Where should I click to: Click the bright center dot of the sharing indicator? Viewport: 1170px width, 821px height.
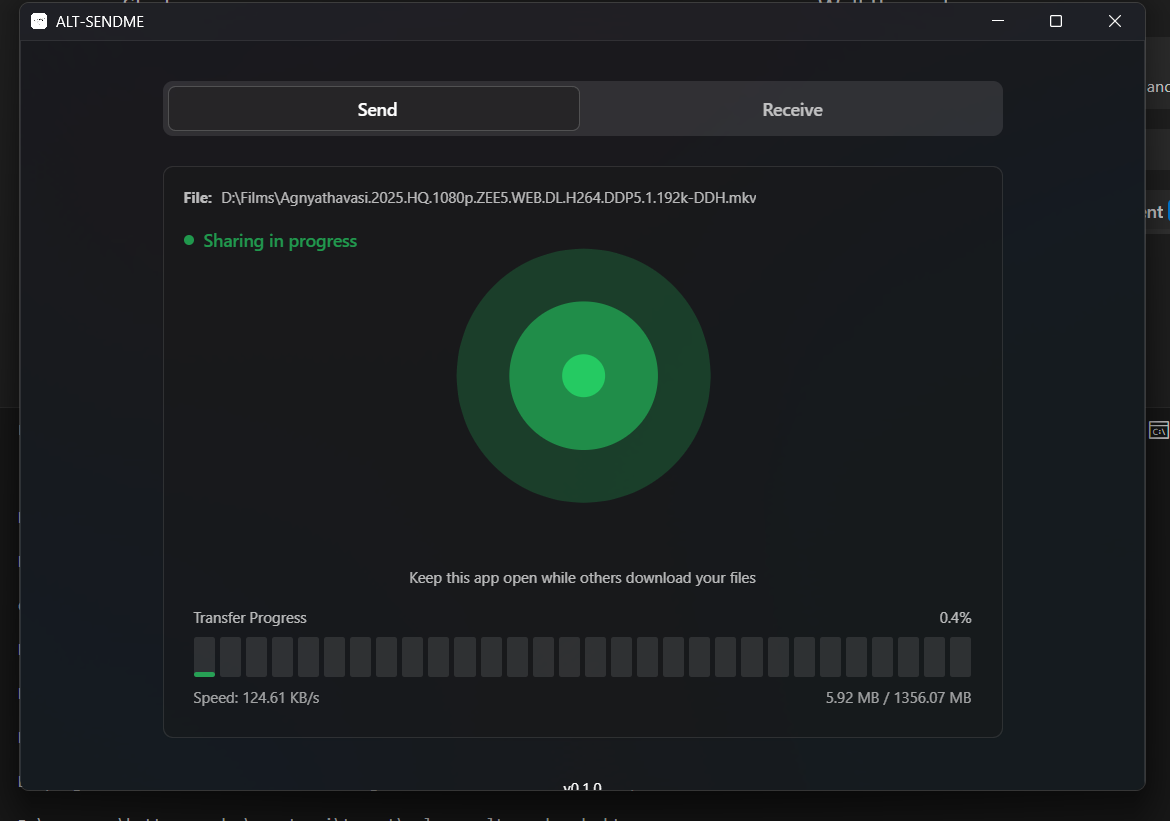(x=583, y=375)
